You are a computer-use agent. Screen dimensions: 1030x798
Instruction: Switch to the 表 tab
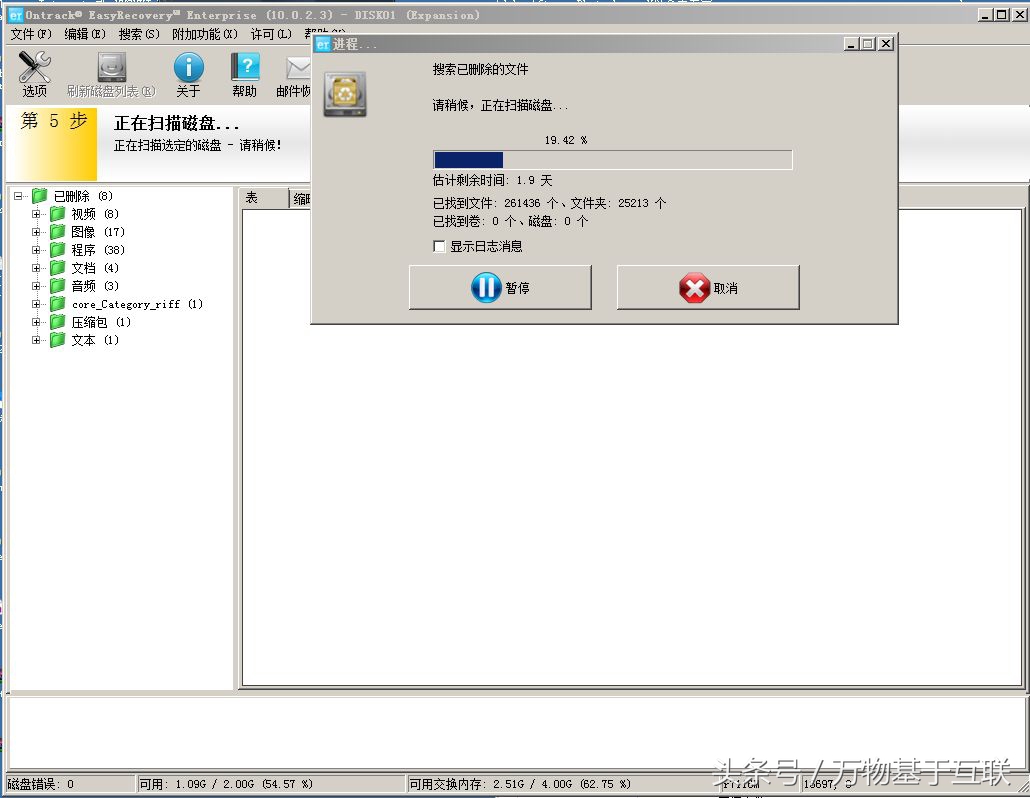[264, 198]
